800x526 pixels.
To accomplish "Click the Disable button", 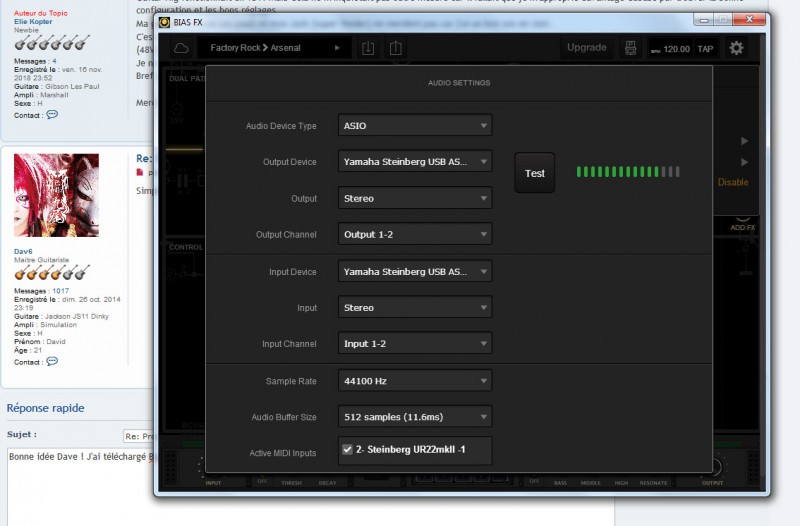I will (x=733, y=182).
